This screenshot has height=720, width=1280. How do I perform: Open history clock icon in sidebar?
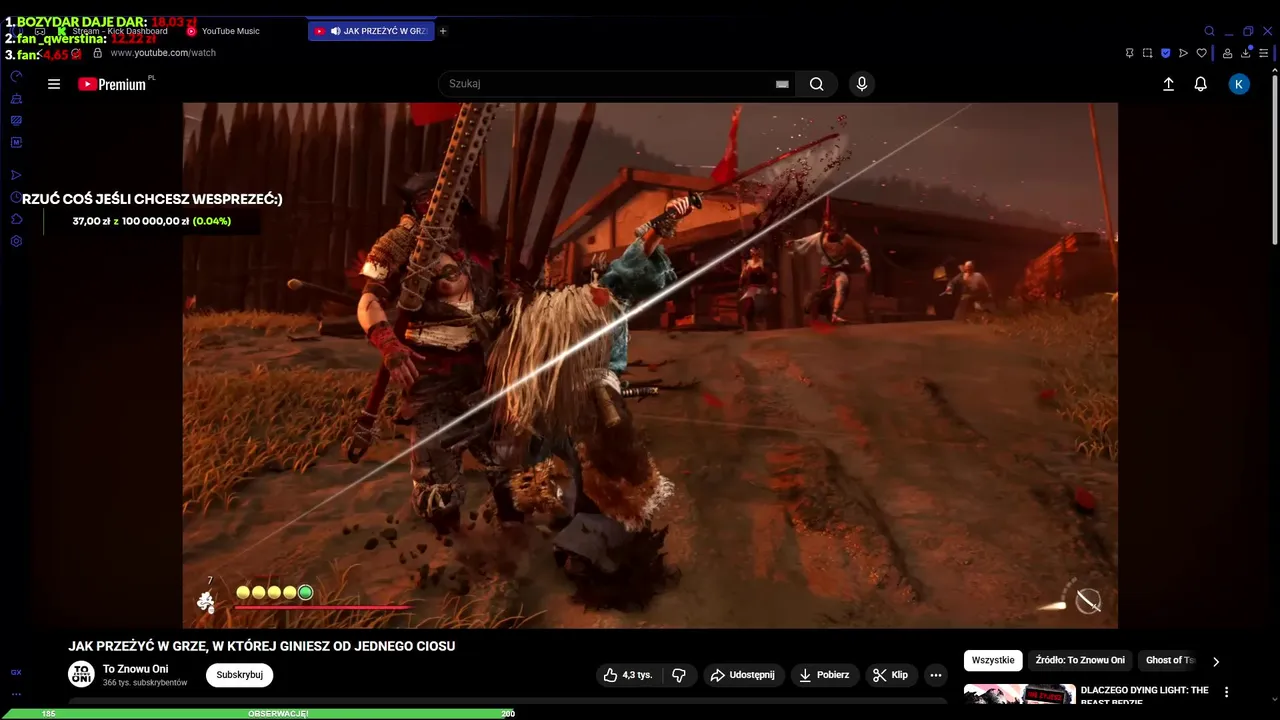tap(16, 197)
